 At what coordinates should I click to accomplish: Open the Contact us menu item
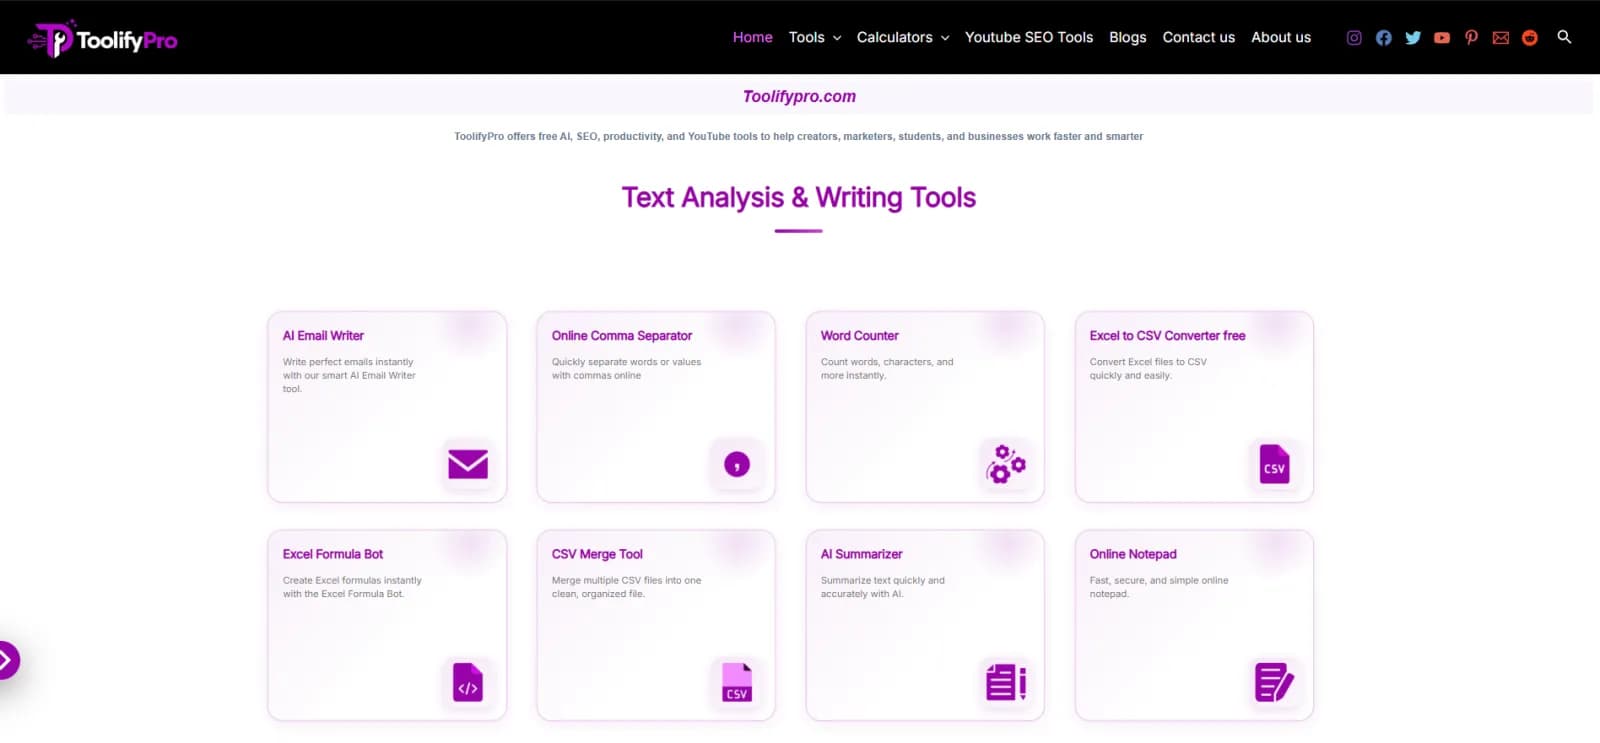pos(1199,37)
